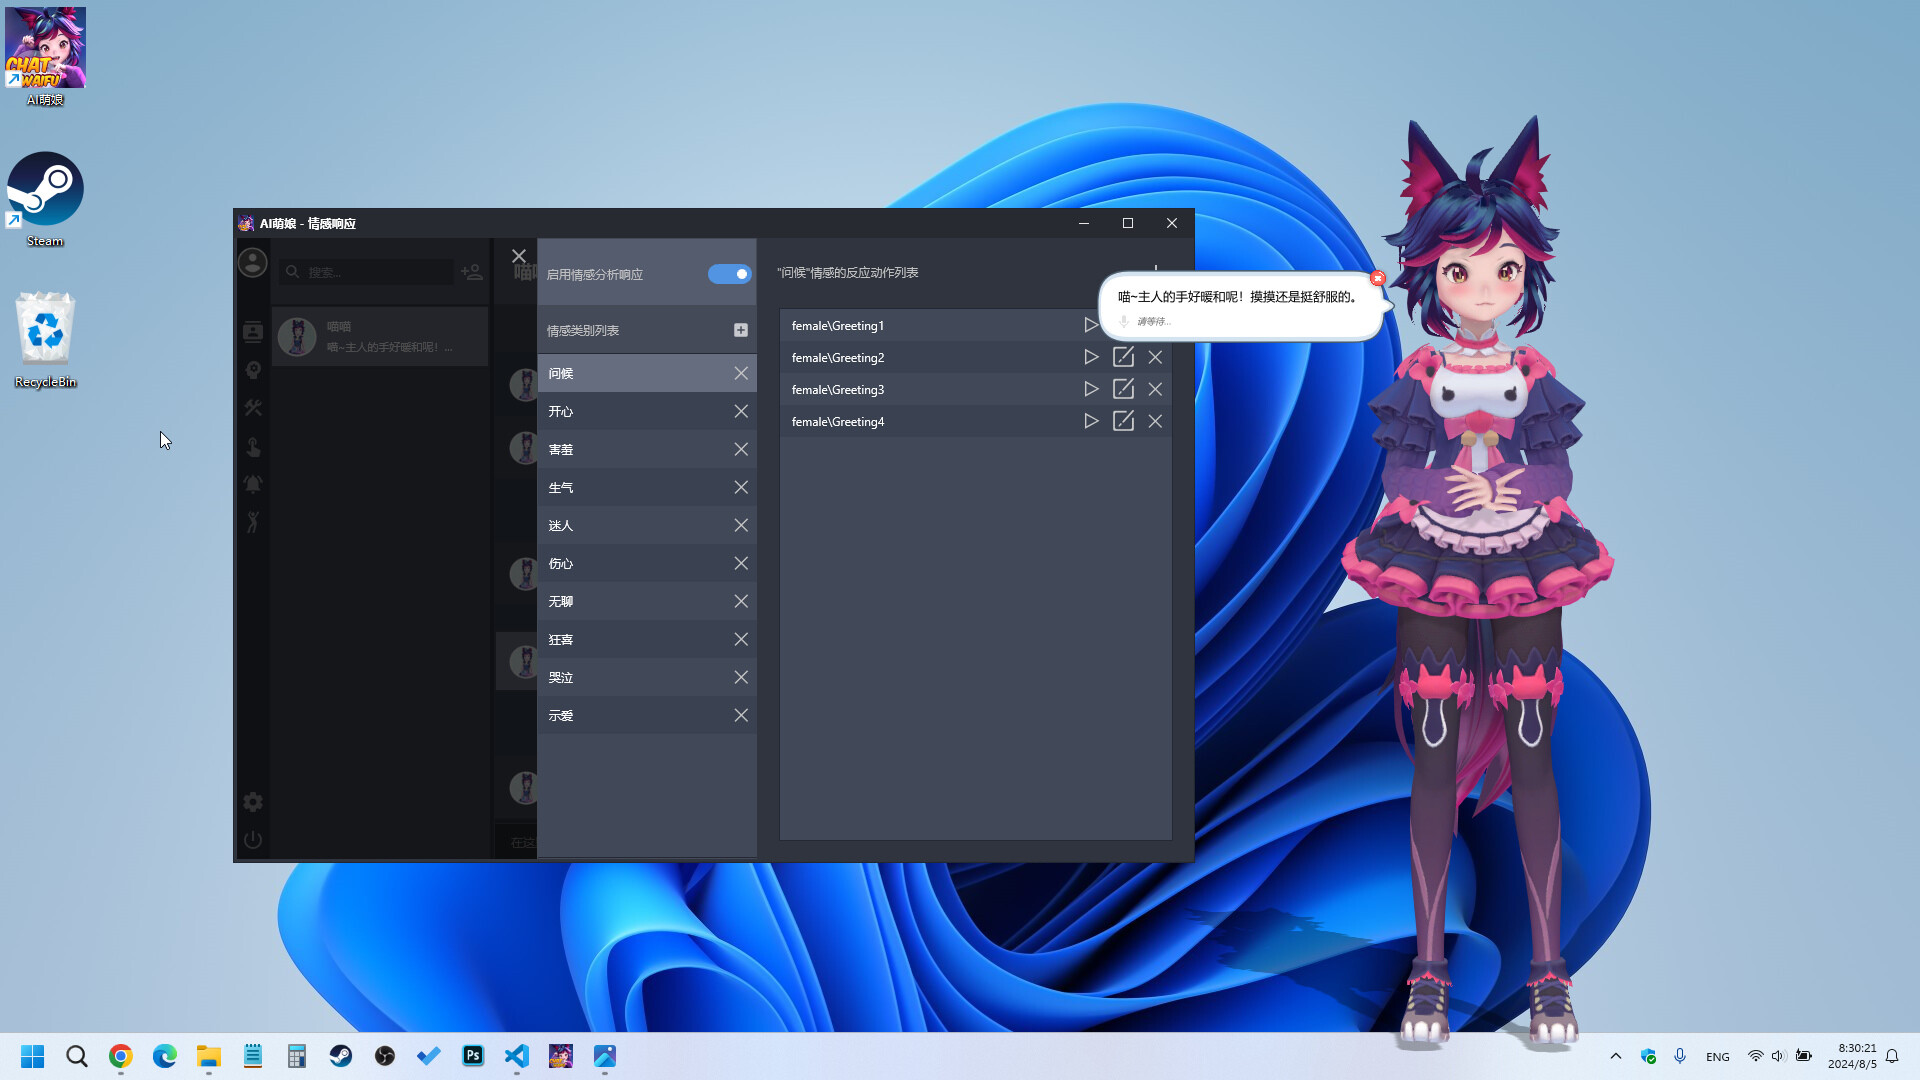1920x1080 pixels.
Task: Open the settings gear at the sidebar bottom
Action: point(253,802)
